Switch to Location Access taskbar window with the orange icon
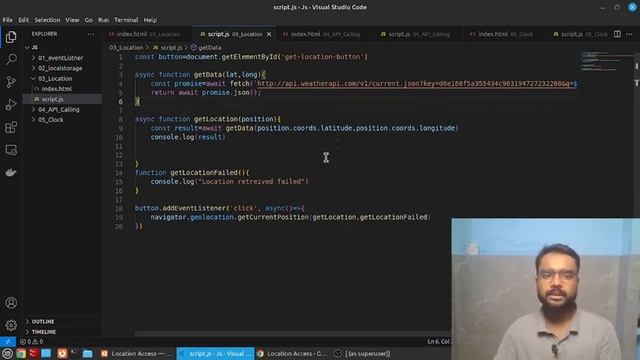The image size is (640, 360). pyautogui.click(x=136, y=353)
